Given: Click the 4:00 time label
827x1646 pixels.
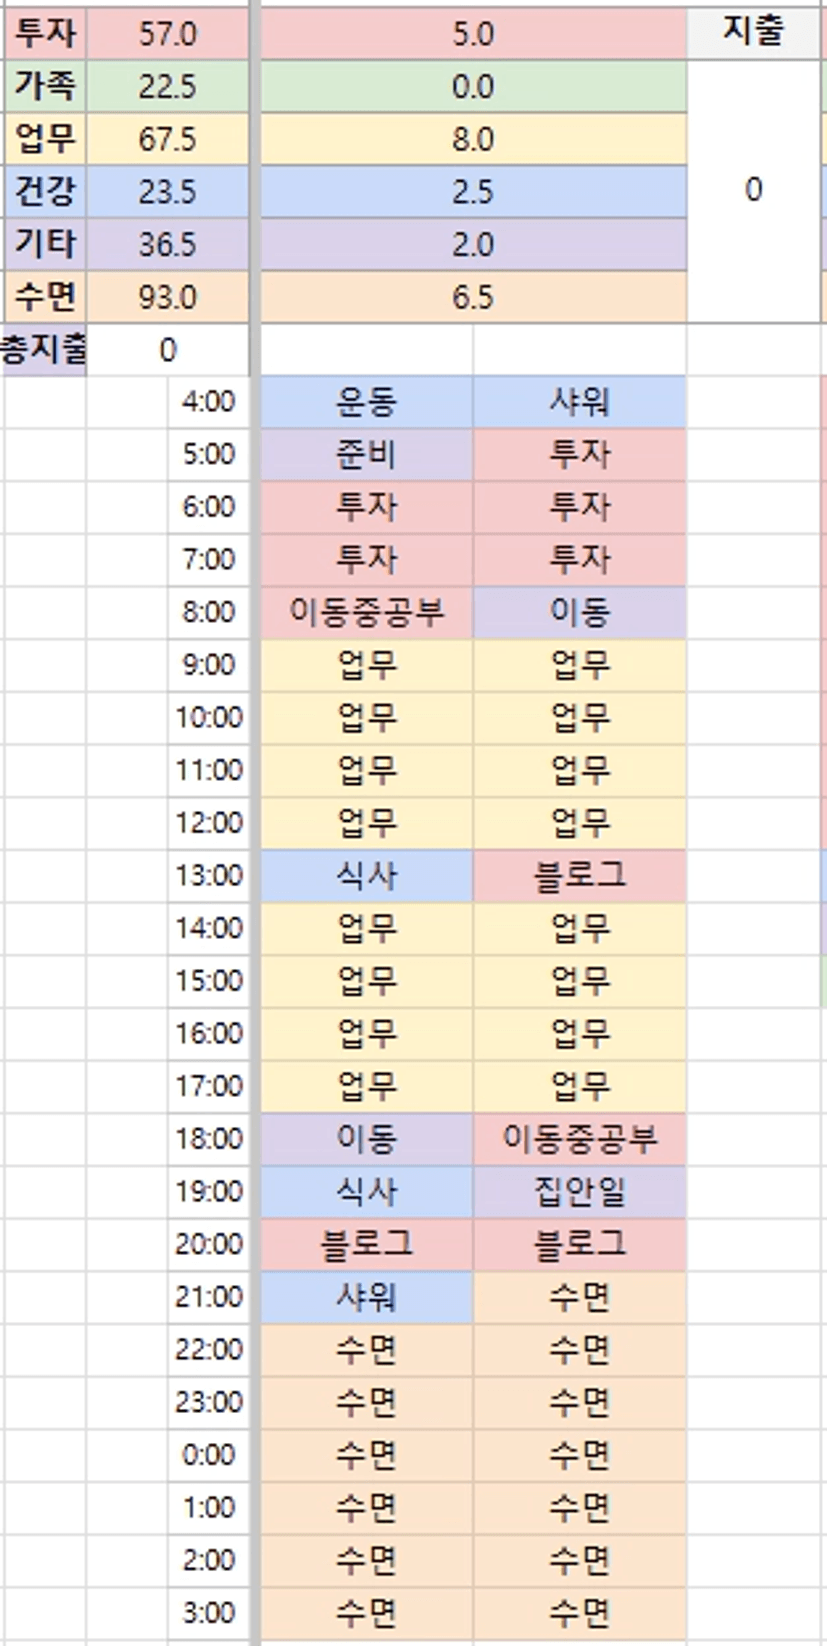Looking at the screenshot, I should point(209,402).
